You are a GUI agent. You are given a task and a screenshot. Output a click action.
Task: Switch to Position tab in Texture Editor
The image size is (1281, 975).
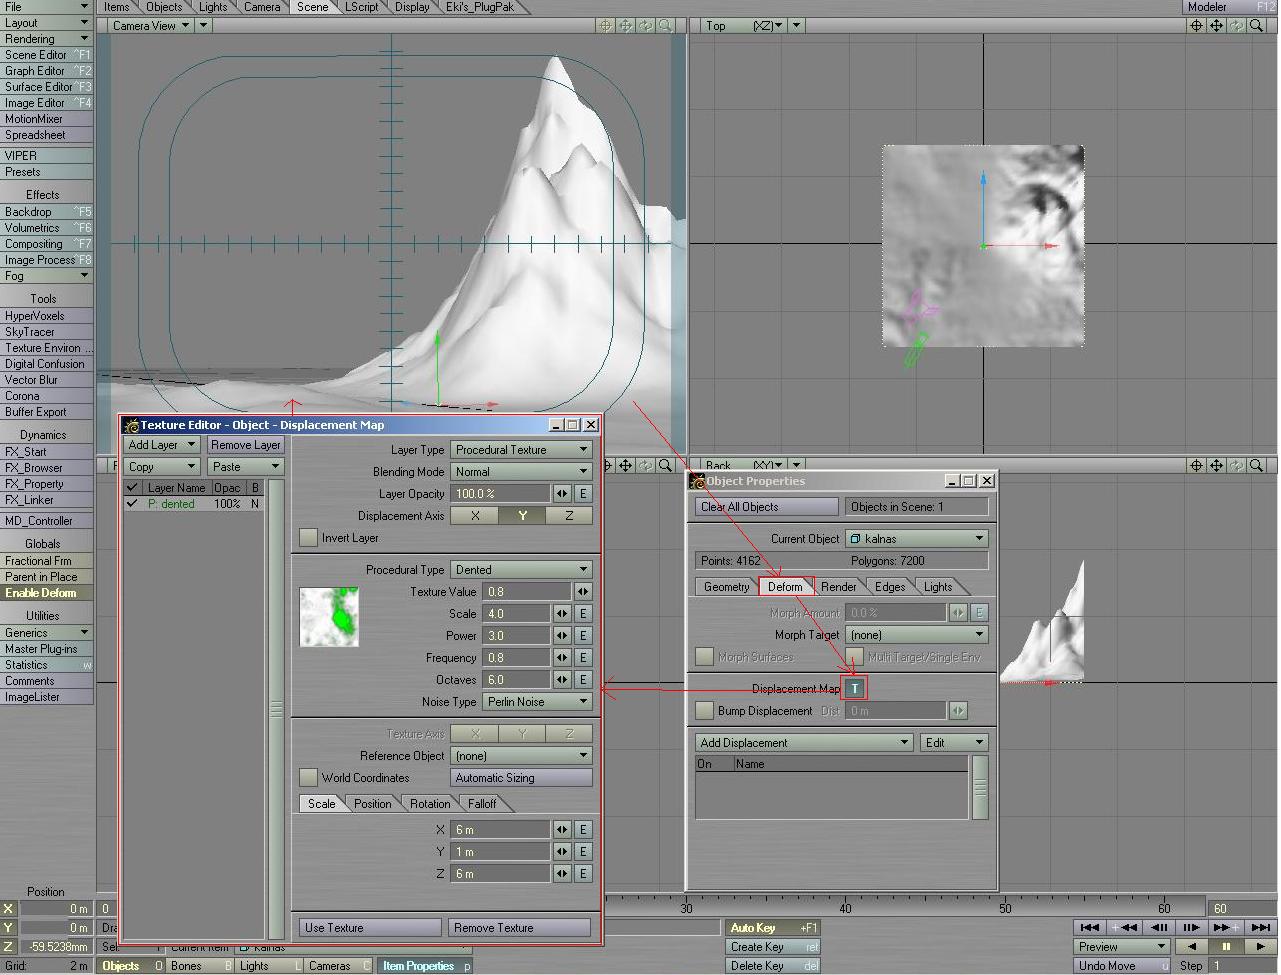373,804
